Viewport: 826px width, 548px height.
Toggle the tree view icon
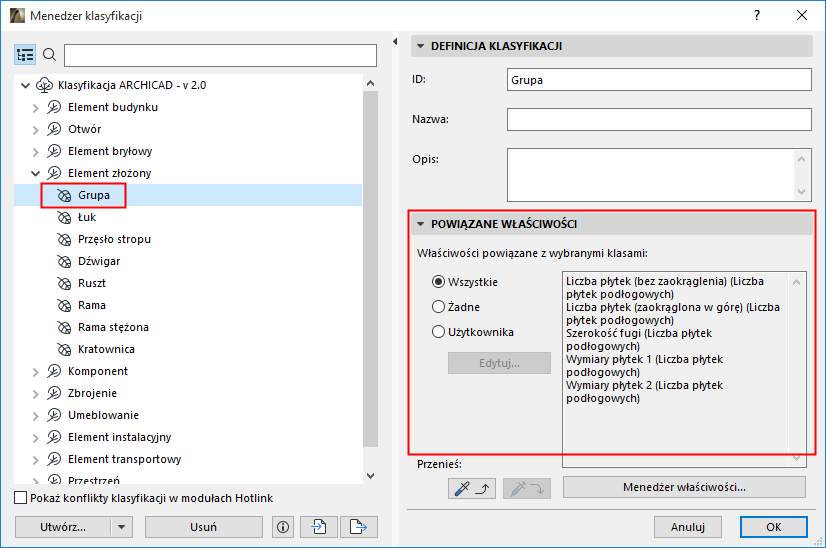point(25,55)
